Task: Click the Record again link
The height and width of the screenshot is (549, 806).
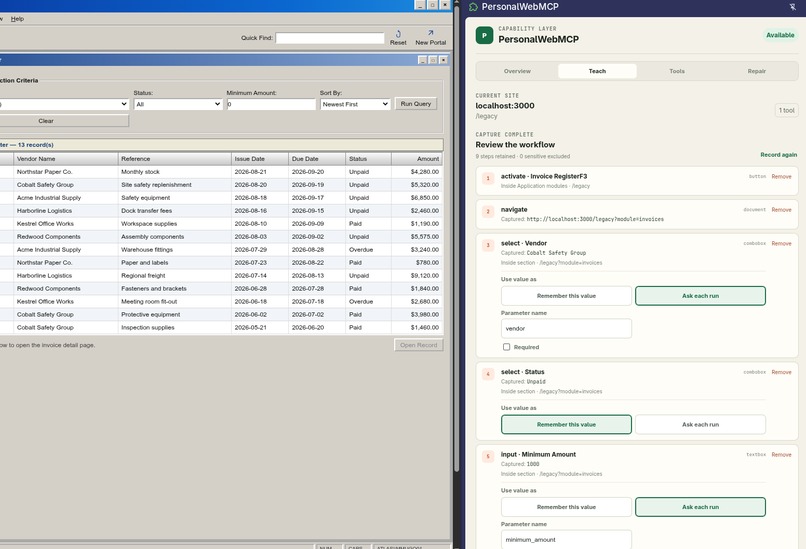Action: (778, 155)
